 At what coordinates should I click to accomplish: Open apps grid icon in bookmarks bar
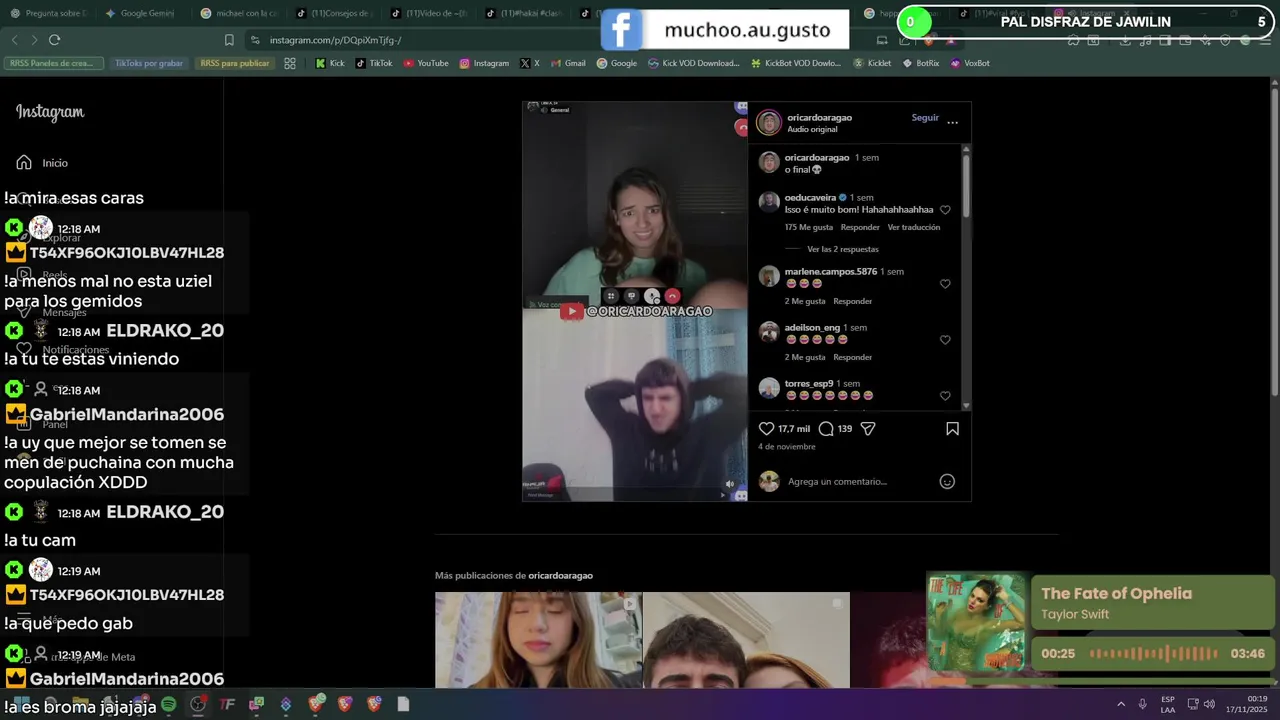tap(290, 63)
